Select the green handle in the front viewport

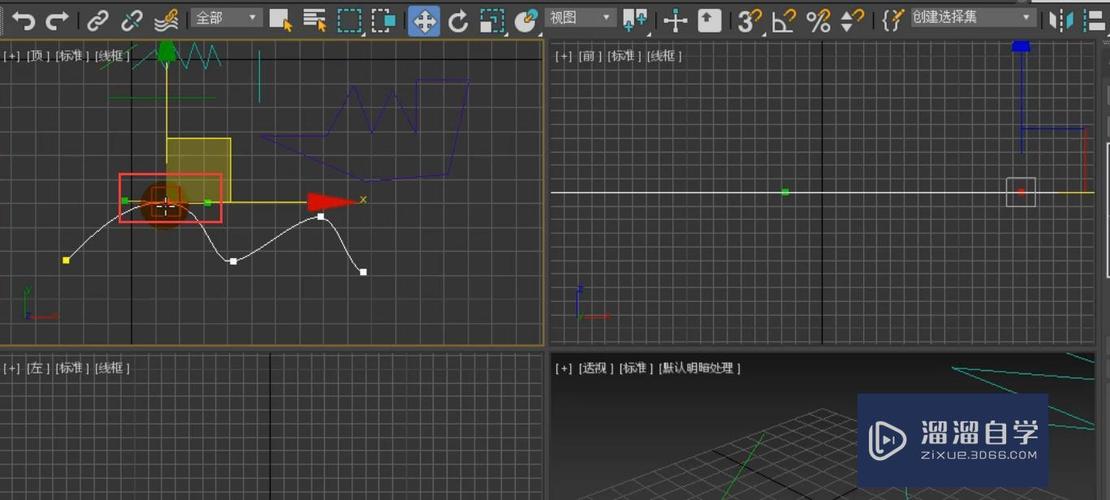click(785, 192)
